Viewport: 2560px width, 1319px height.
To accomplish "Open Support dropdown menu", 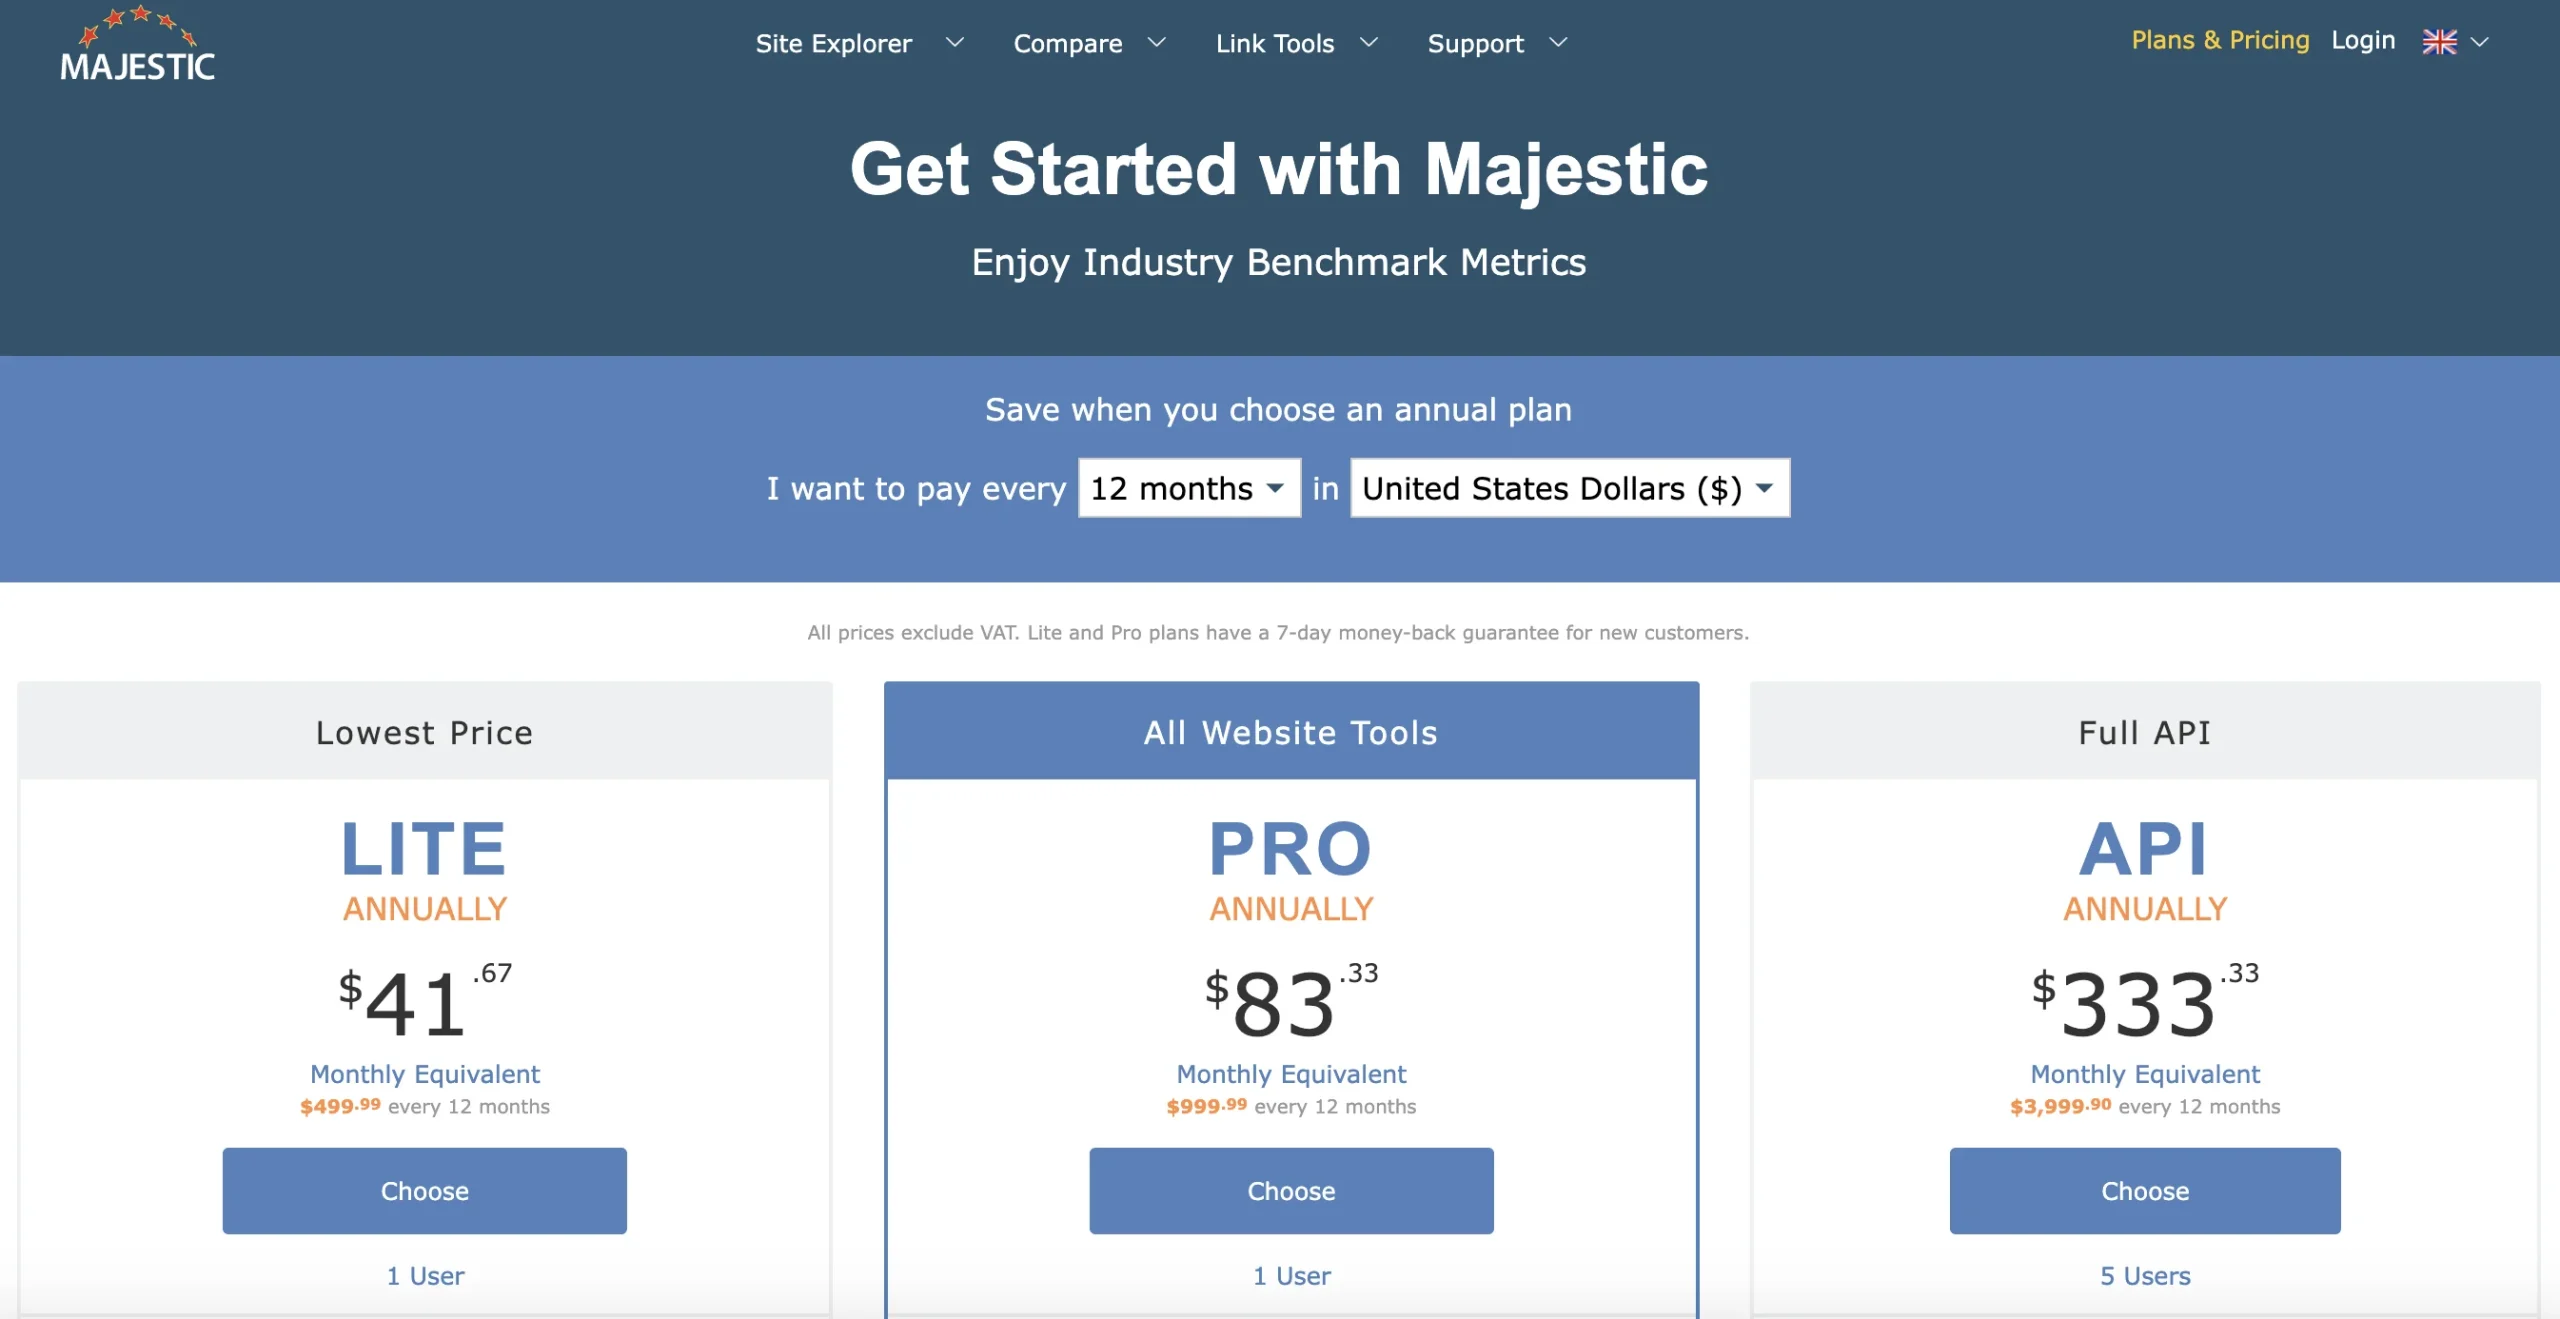I will click(1497, 42).
